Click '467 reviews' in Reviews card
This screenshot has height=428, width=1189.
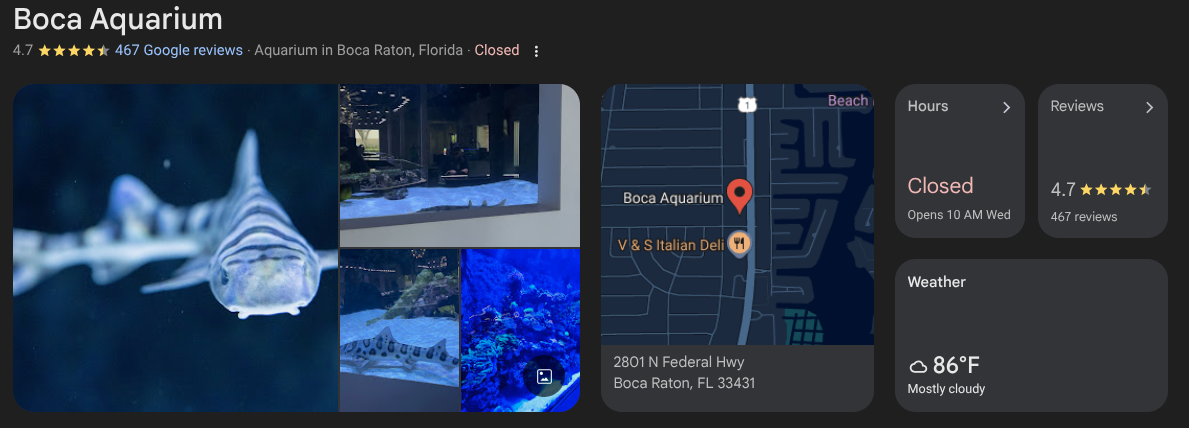pyautogui.click(x=1084, y=217)
